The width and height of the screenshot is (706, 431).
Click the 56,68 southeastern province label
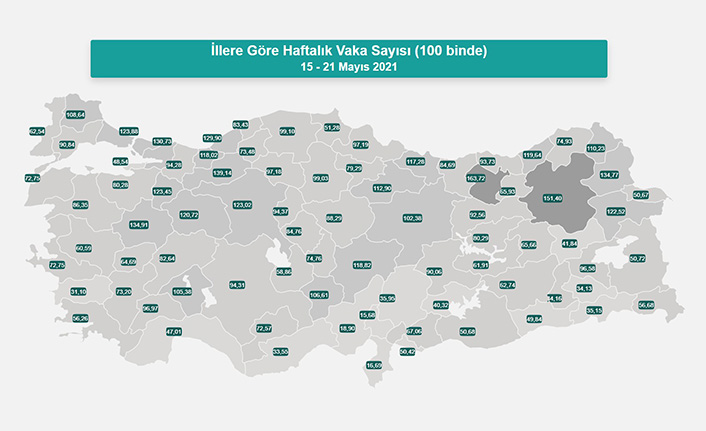coord(646,305)
